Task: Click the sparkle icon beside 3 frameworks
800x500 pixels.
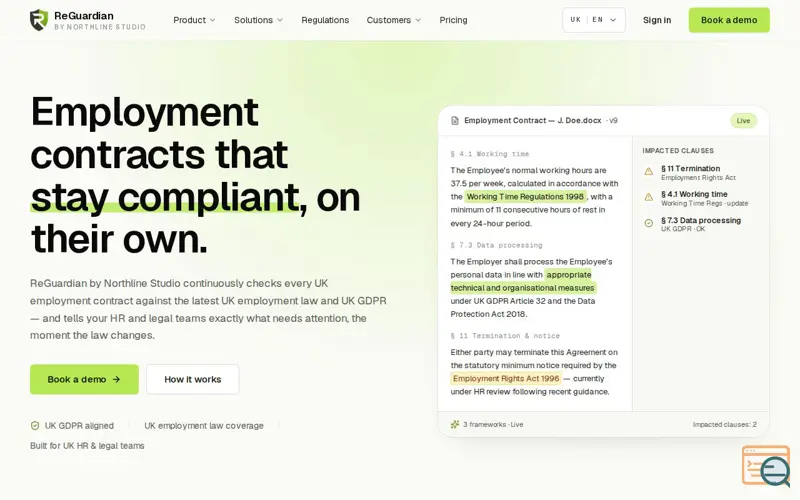Action: [455, 424]
